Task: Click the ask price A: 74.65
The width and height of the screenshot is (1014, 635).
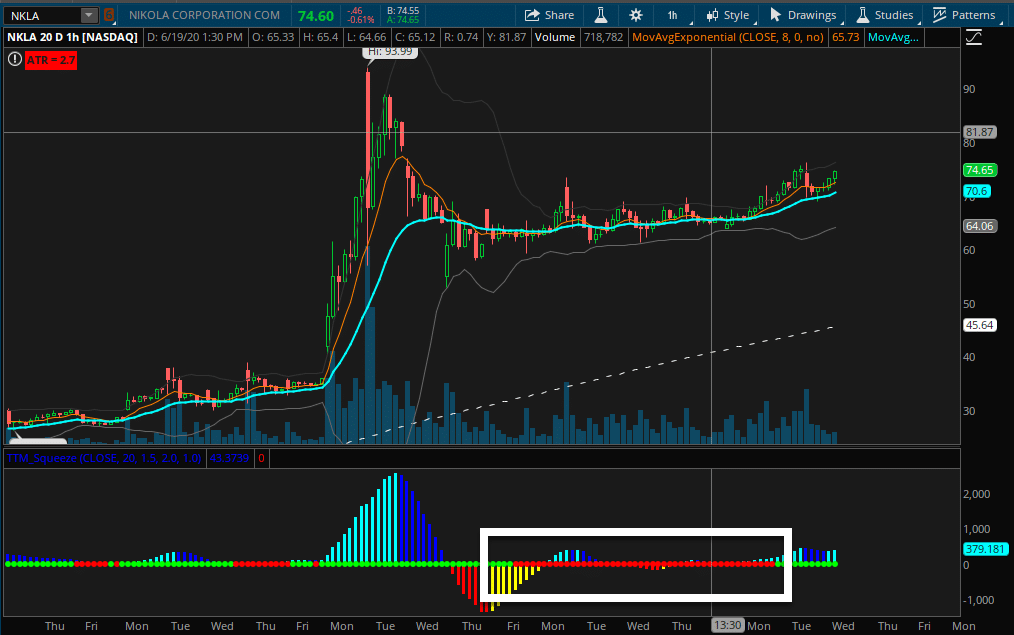Action: (x=403, y=20)
